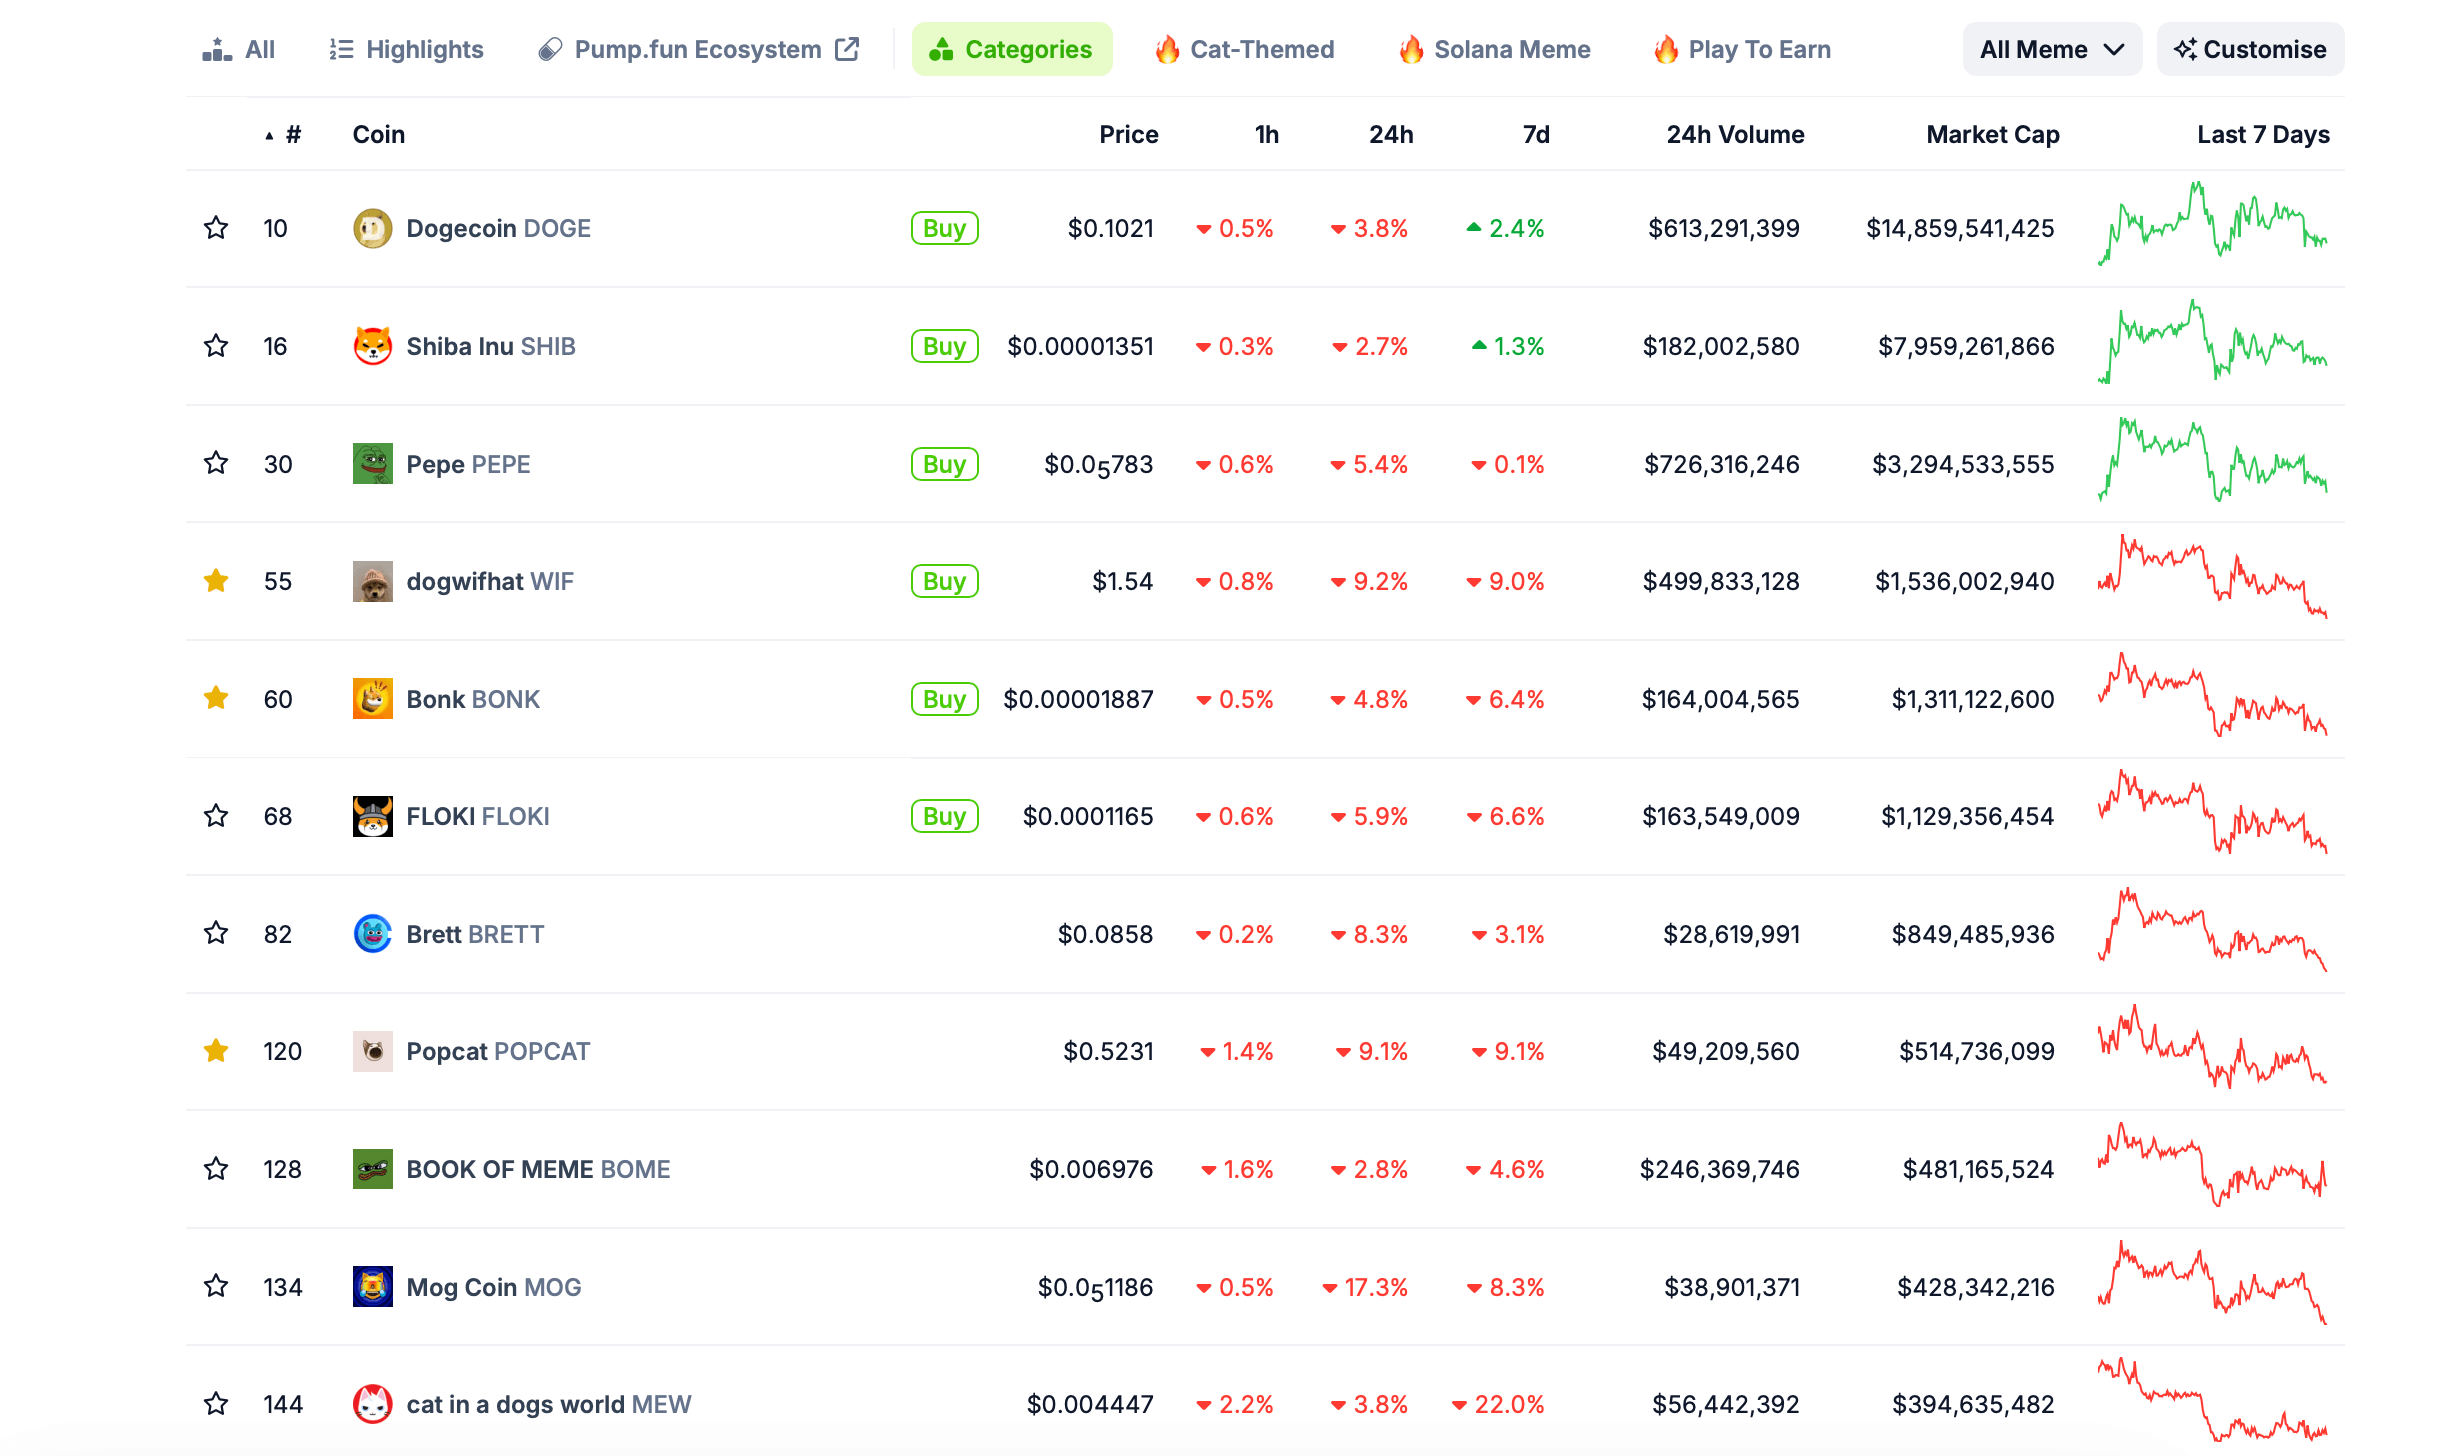2454x1456 pixels.
Task: Open the Highlights tab
Action: (x=406, y=49)
